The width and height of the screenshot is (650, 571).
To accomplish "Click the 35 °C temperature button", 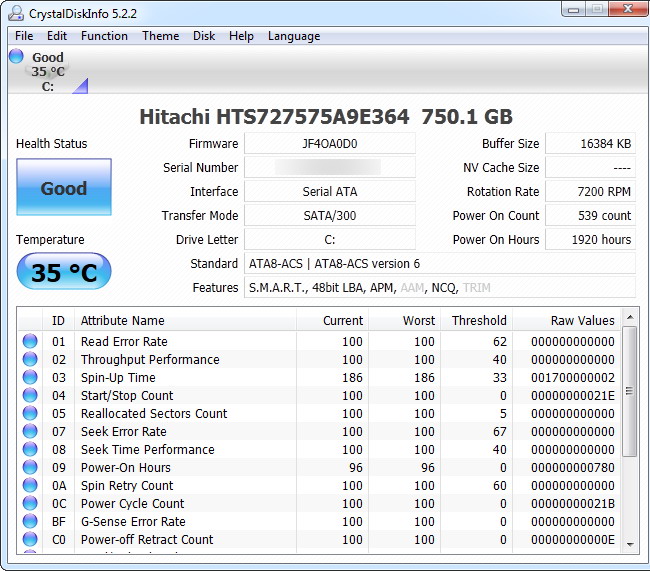I will [x=64, y=272].
